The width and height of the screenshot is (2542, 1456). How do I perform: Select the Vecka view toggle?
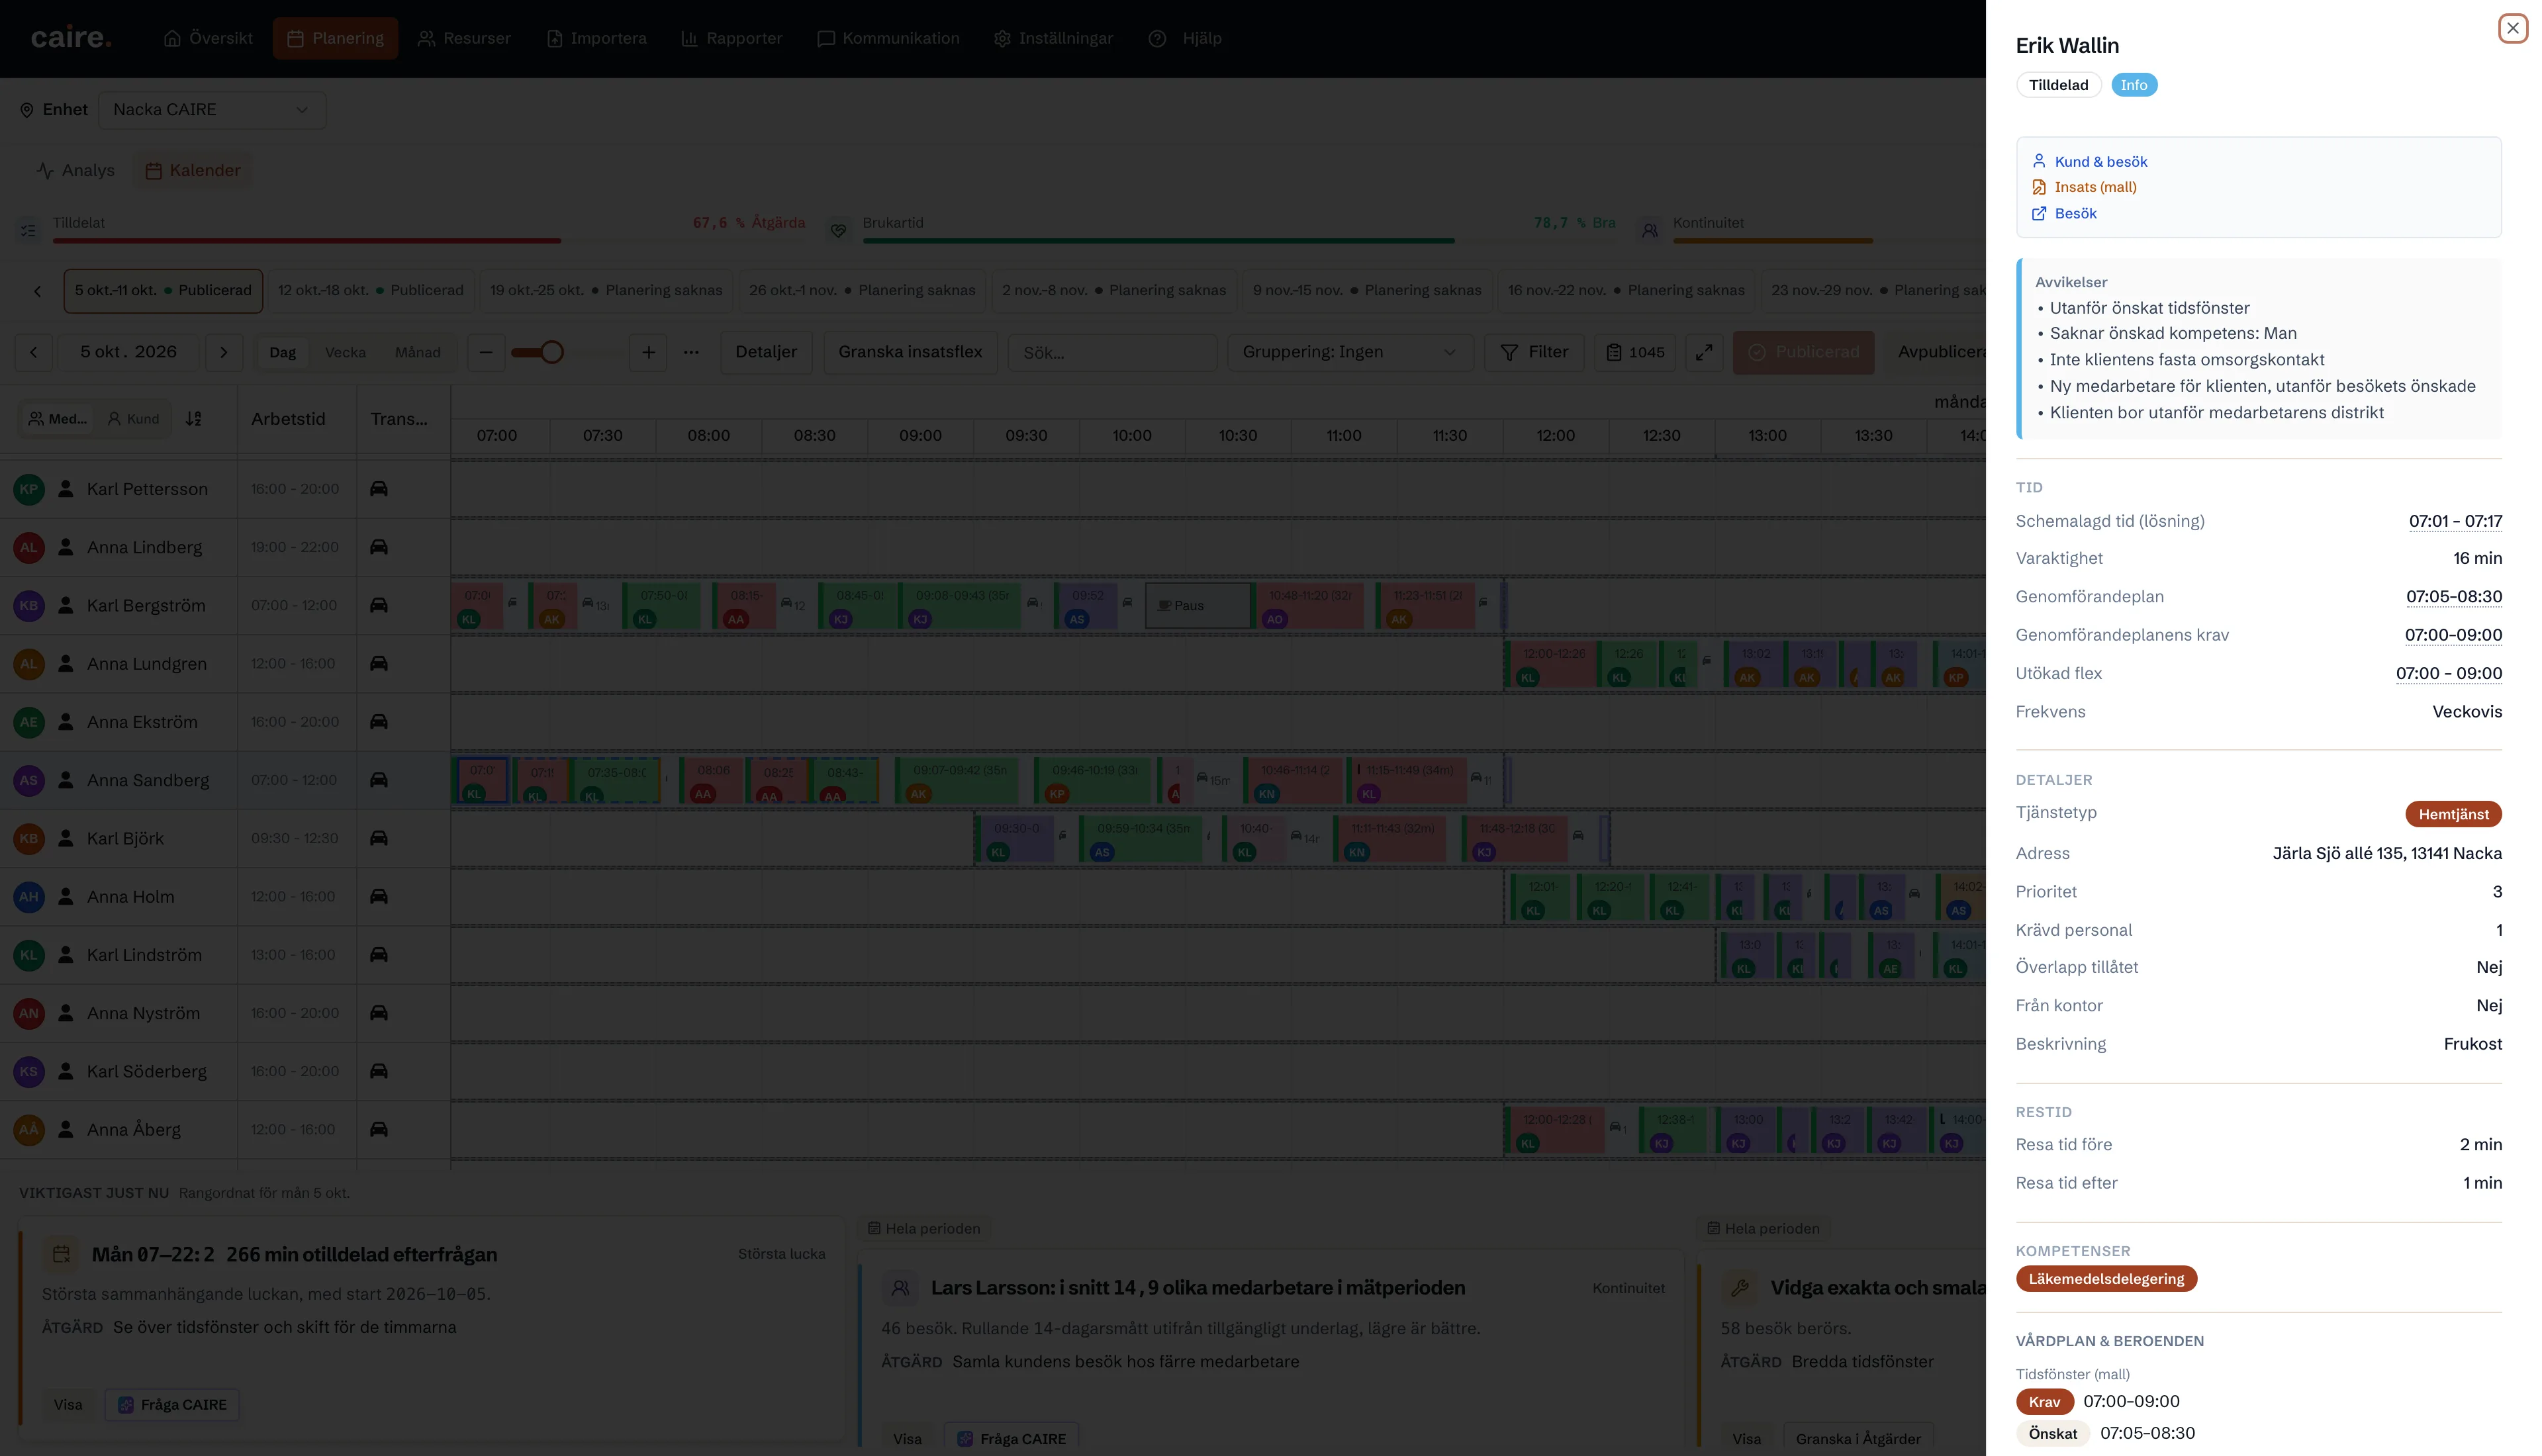point(345,352)
